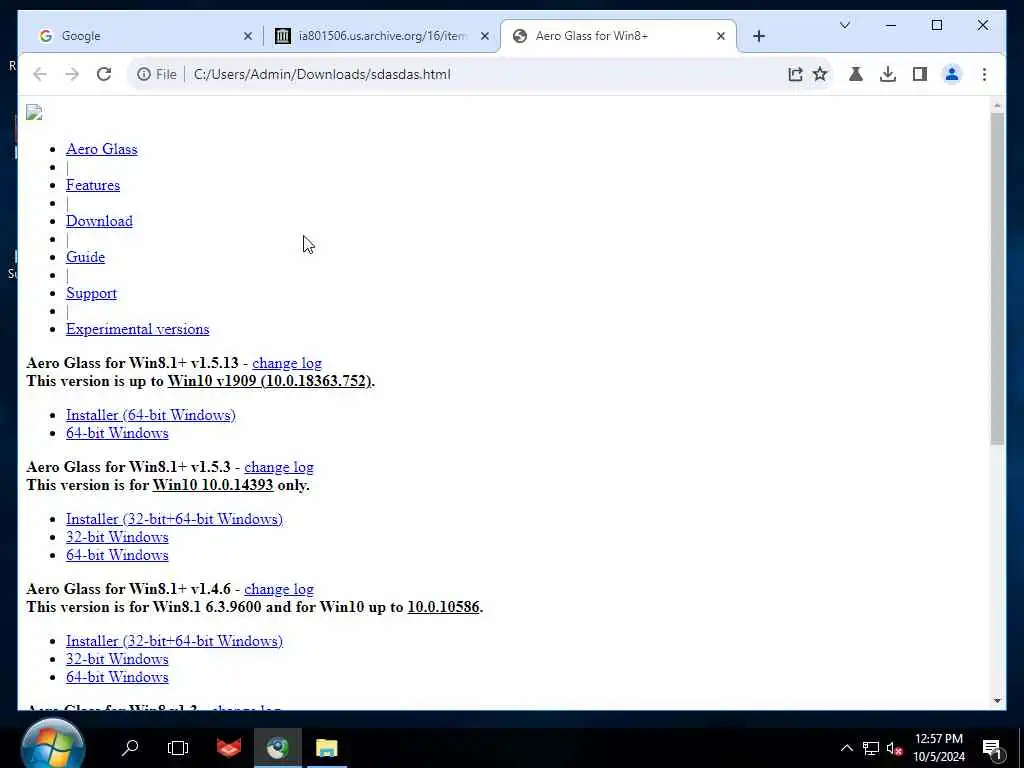Open the Chrome three-dot menu

[984, 74]
